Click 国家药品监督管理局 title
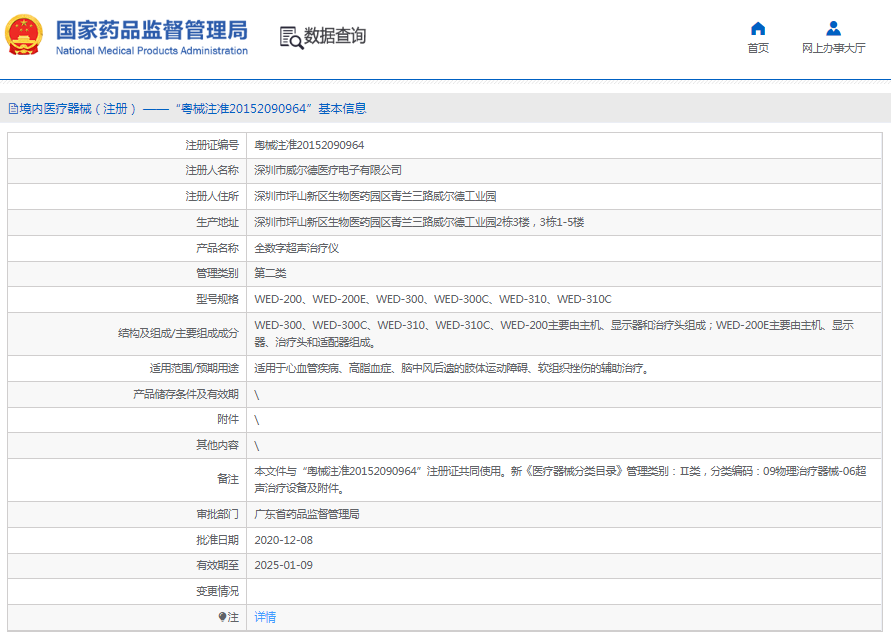Screen dimensions: 891x638 (152, 30)
